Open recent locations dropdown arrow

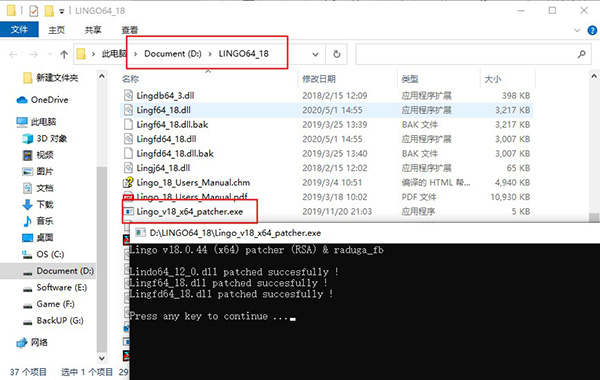point(50,54)
